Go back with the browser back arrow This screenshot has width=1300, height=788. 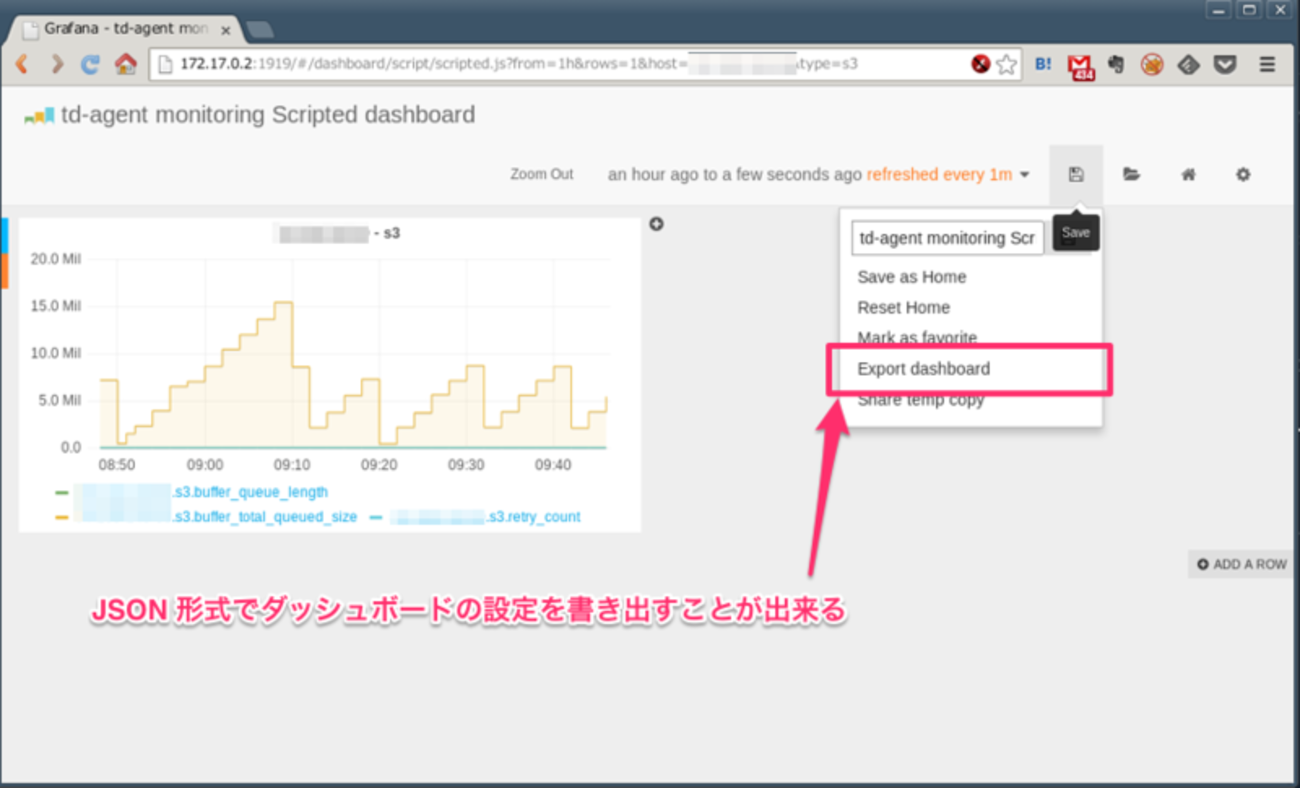[23, 65]
